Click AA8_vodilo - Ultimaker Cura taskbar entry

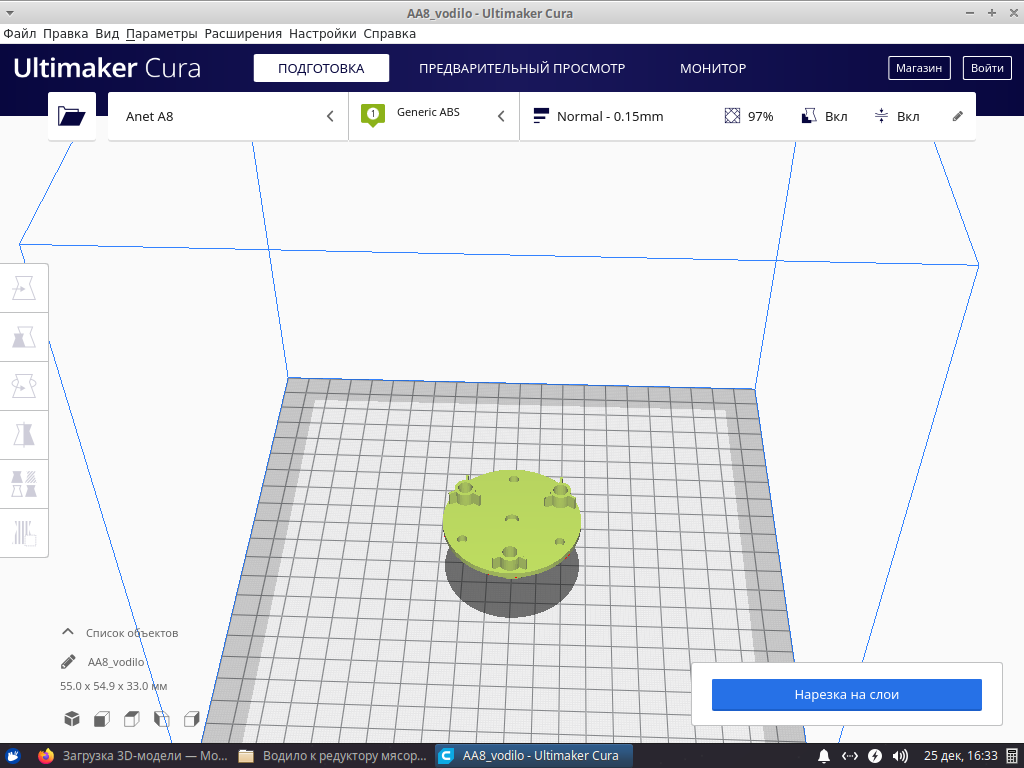coord(533,756)
